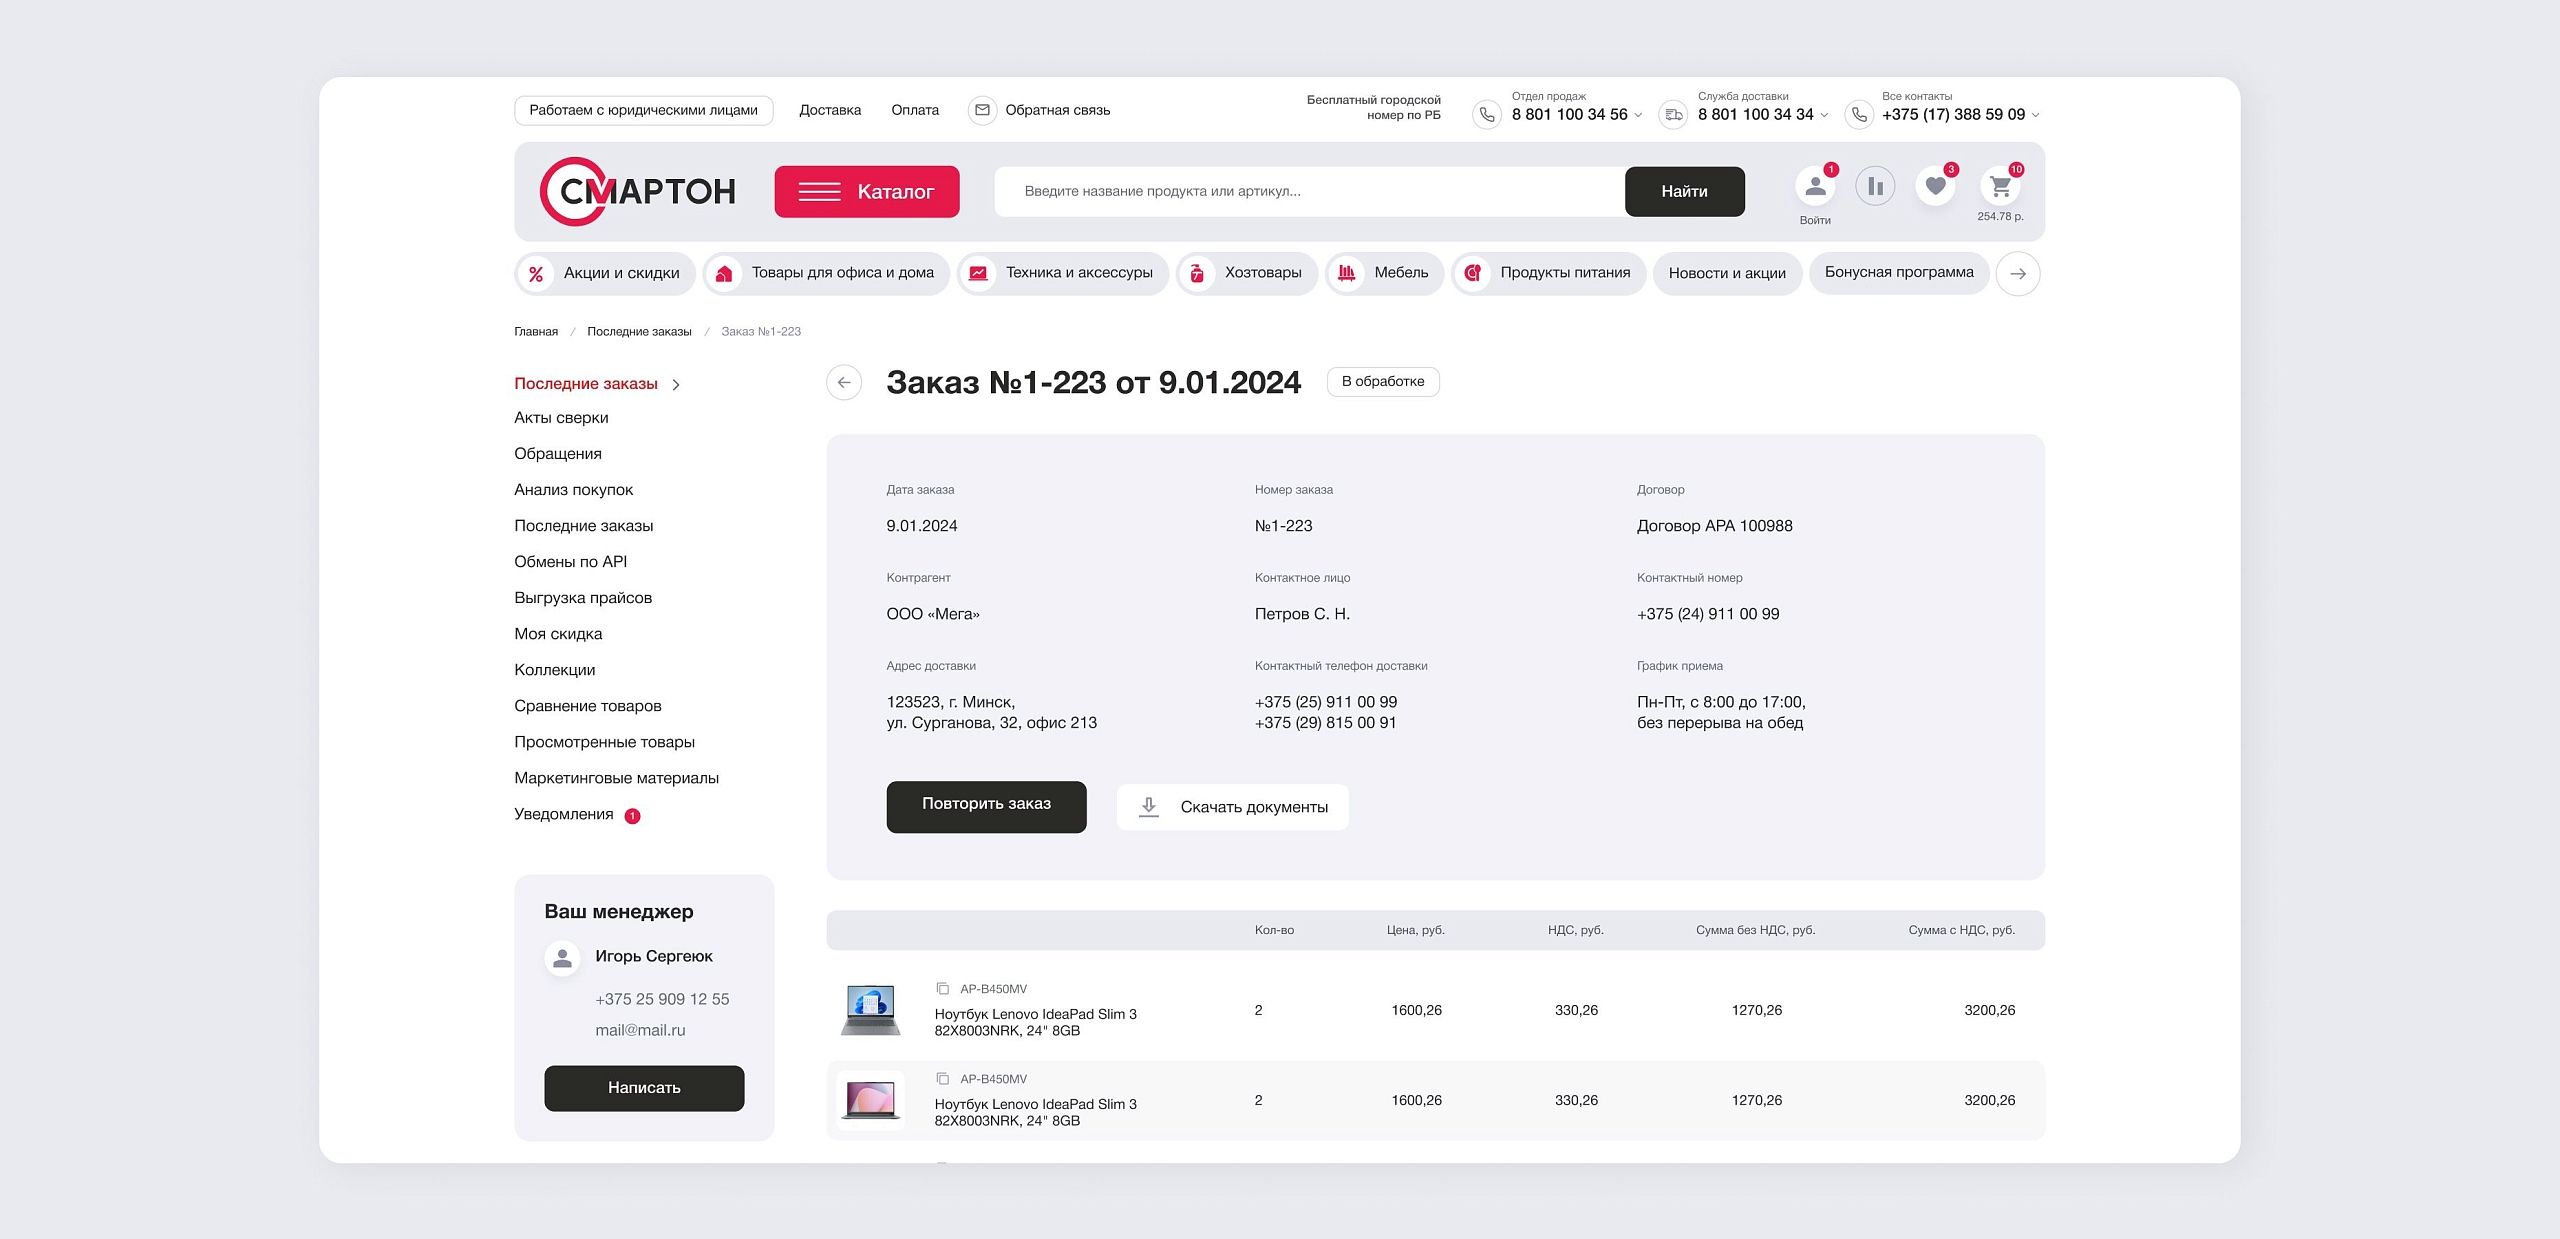Expand the Отдел продаж phone dropdown
This screenshot has height=1239, width=2560.
[x=1638, y=115]
